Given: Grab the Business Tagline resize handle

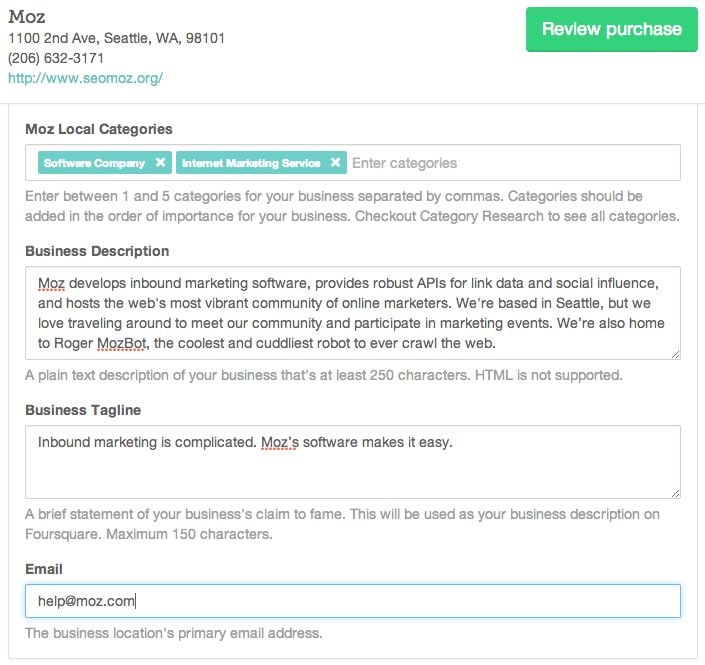Looking at the screenshot, I should [675, 493].
